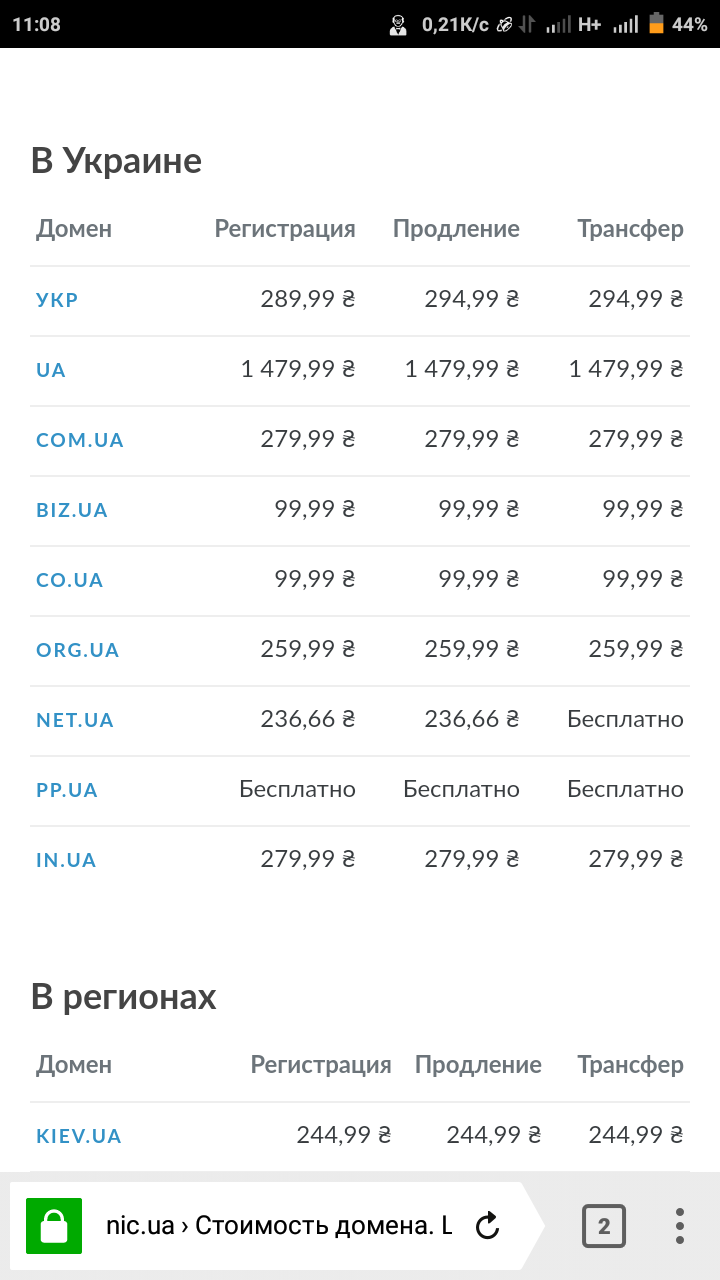This screenshot has height=1280, width=720.
Task: Open the BIZ.UA domain link
Action: click(72, 509)
